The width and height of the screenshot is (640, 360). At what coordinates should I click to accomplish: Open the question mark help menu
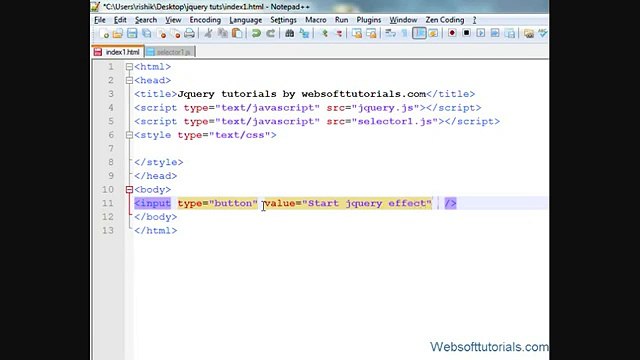[474, 20]
